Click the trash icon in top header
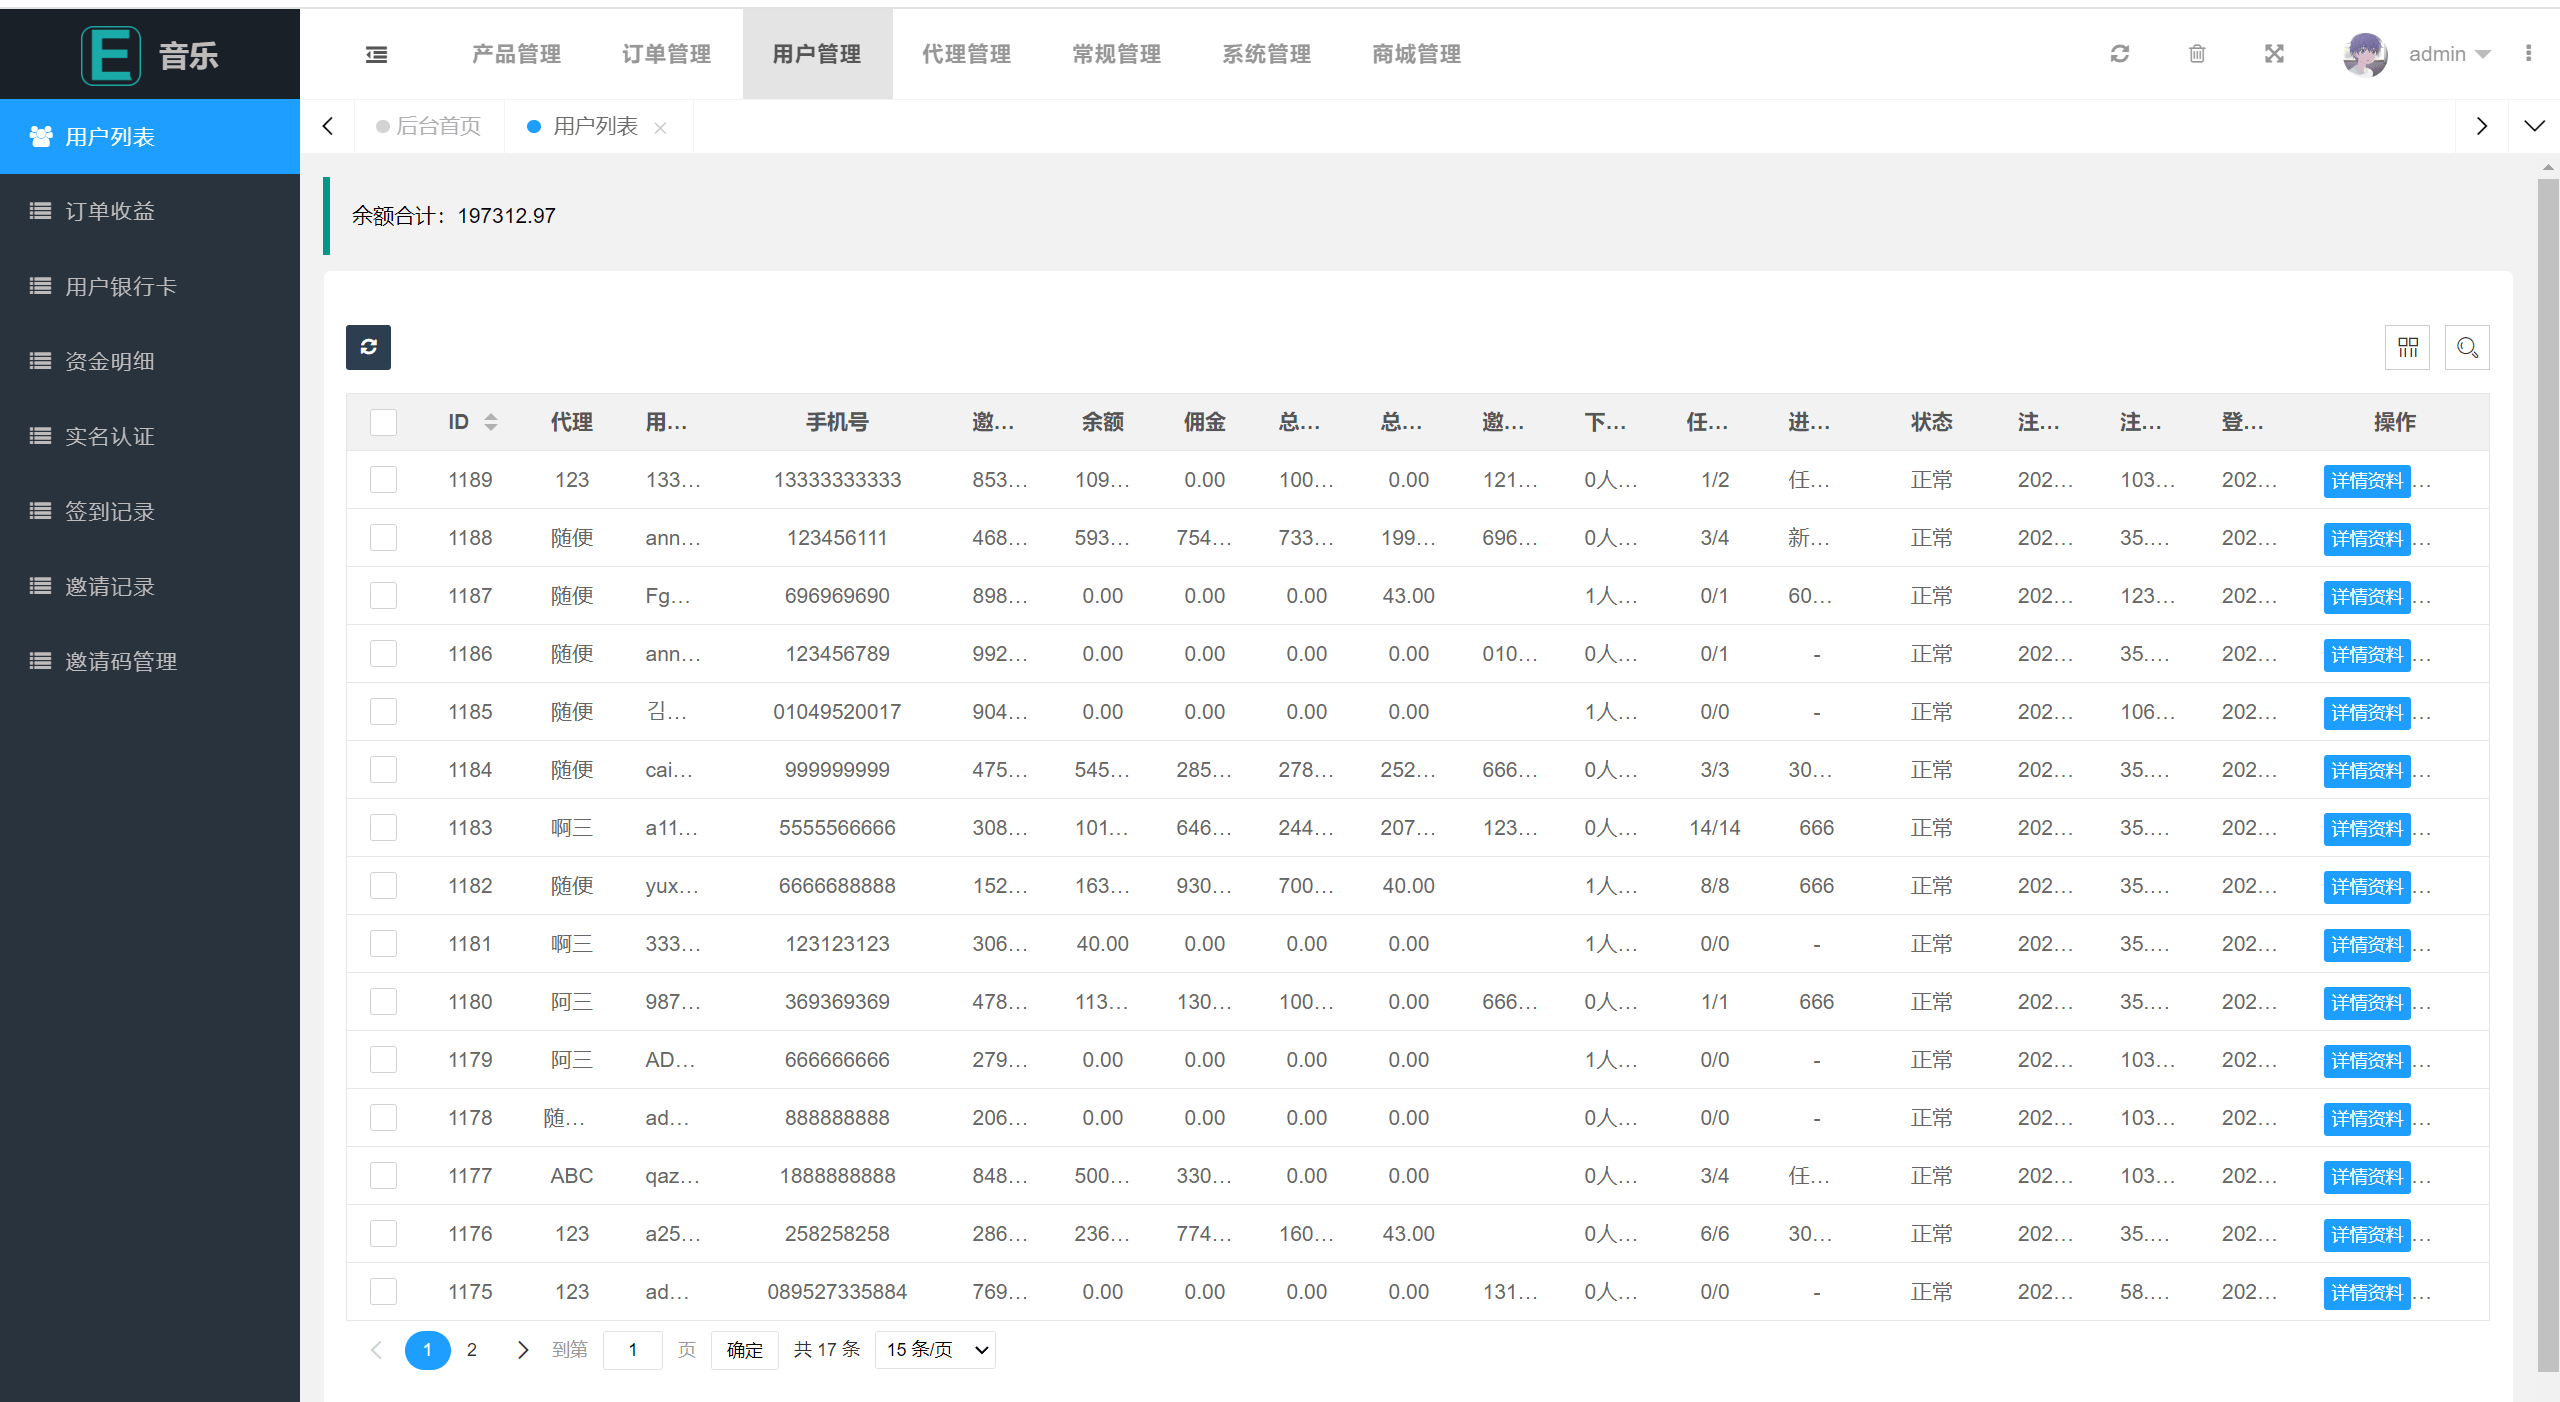 click(x=2197, y=54)
